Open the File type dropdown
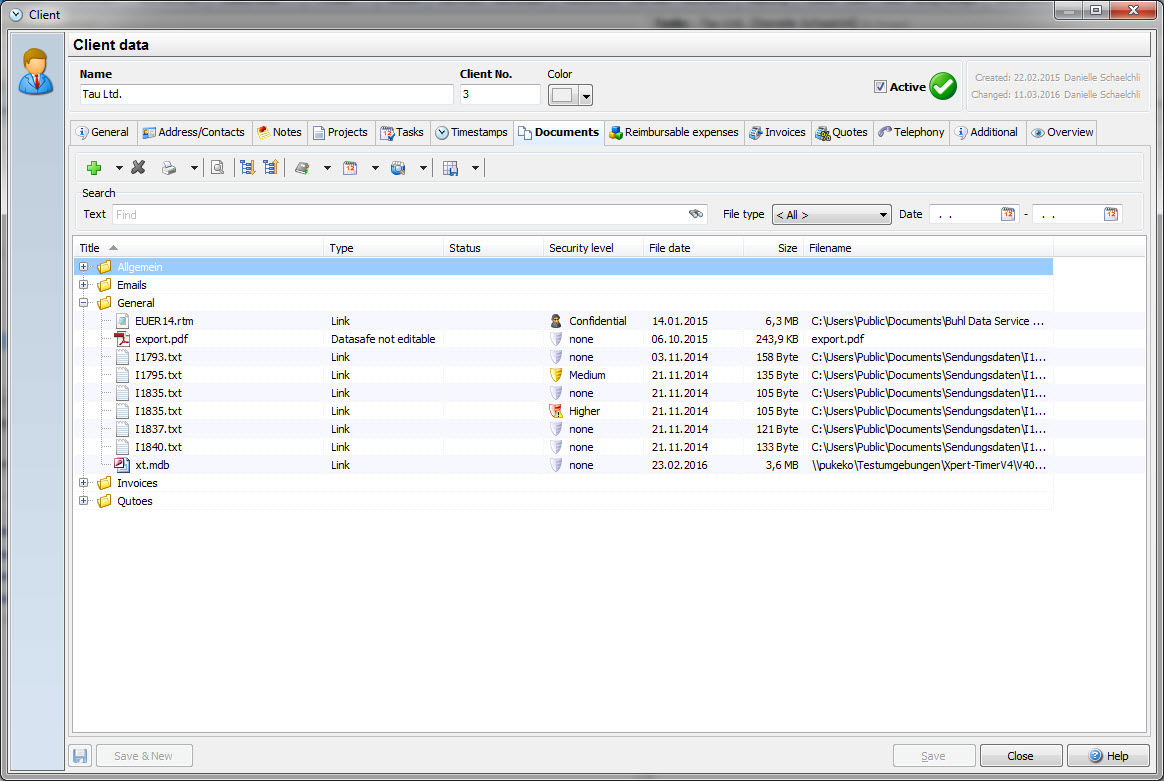The image size is (1164, 781). (831, 215)
